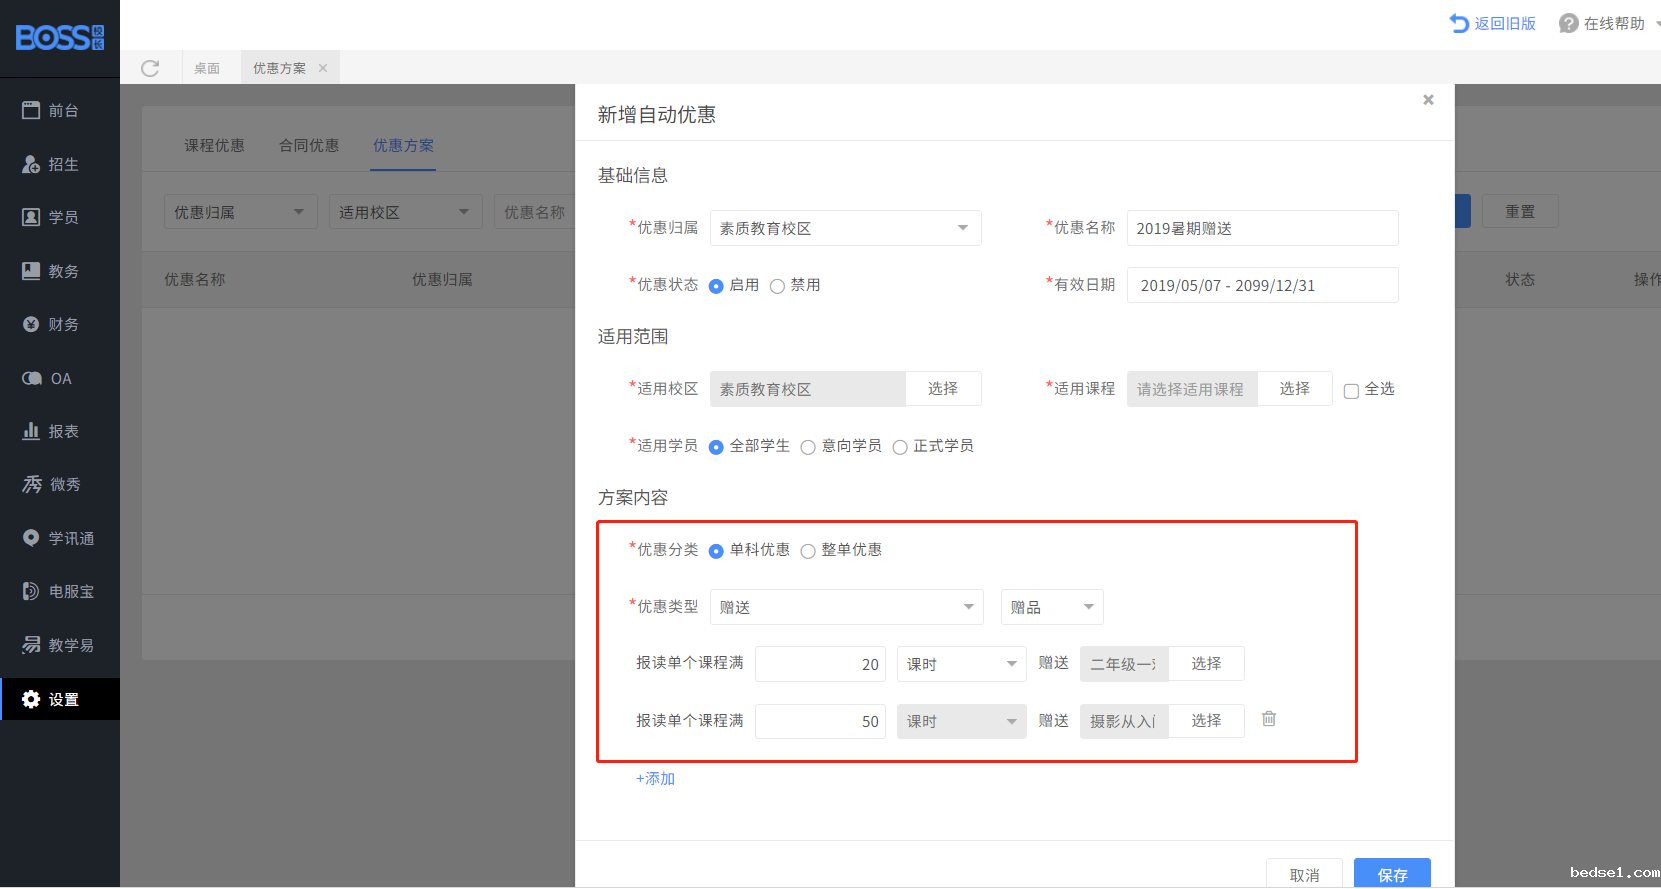Viewport: 1661px width, 889px height.
Task: Open the 教务 sidebar icon
Action: 31,271
